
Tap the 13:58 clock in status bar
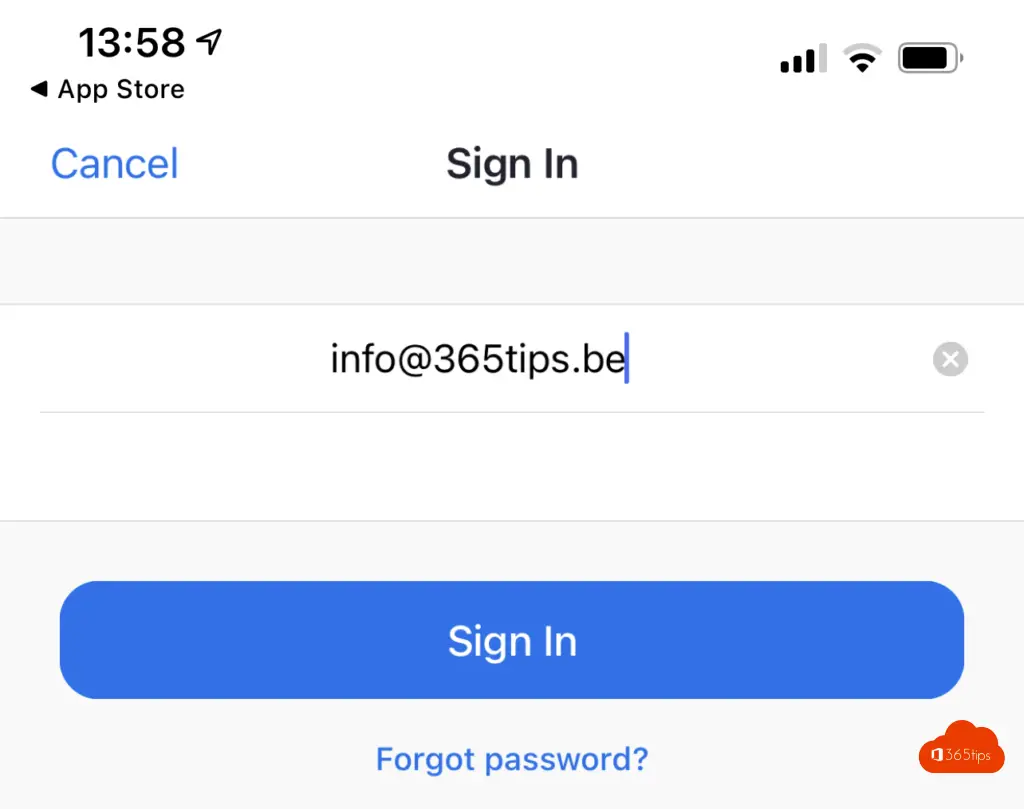coord(132,42)
